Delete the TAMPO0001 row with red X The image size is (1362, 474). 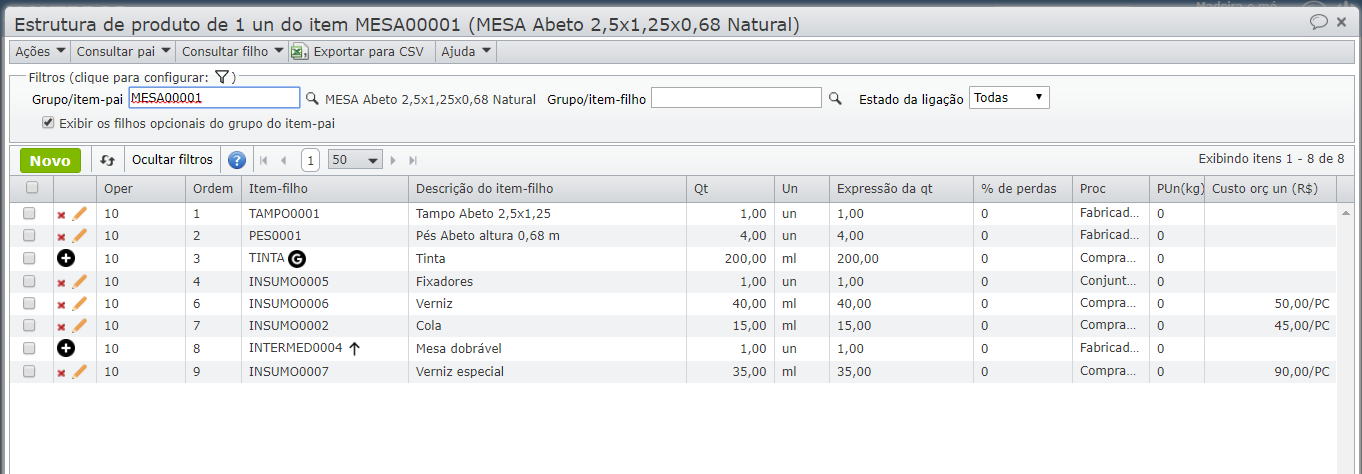coord(61,215)
